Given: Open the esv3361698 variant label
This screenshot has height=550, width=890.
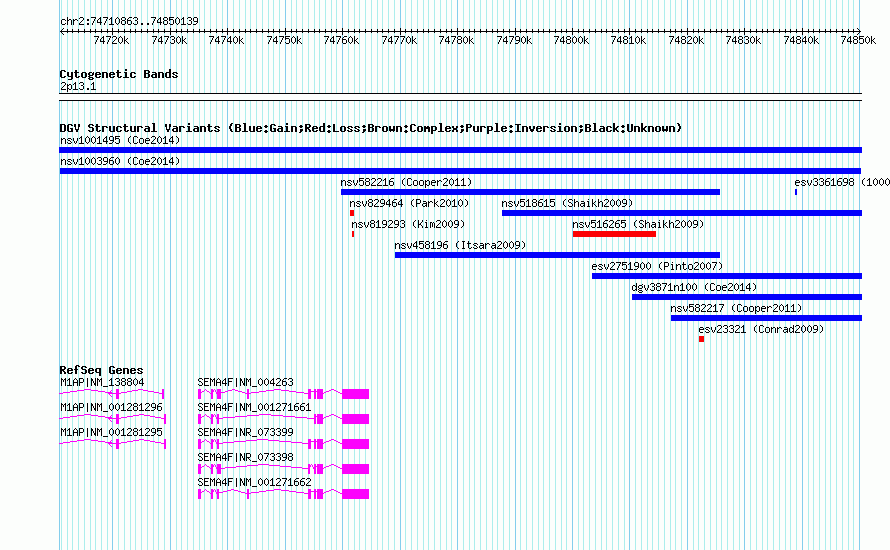Looking at the screenshot, I should 842,182.
